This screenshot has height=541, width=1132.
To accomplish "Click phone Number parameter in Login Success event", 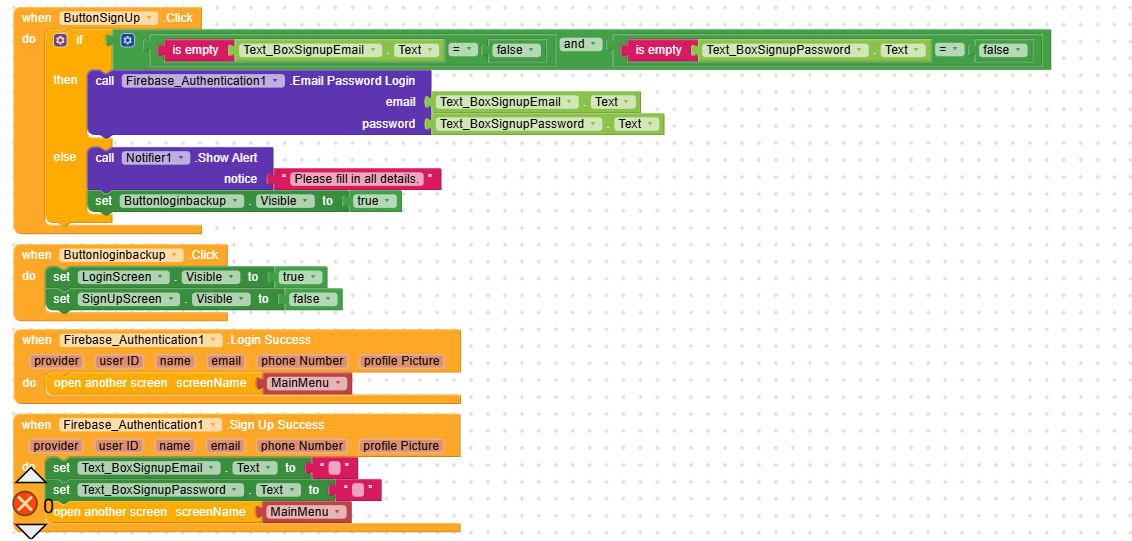I will (x=302, y=361).
